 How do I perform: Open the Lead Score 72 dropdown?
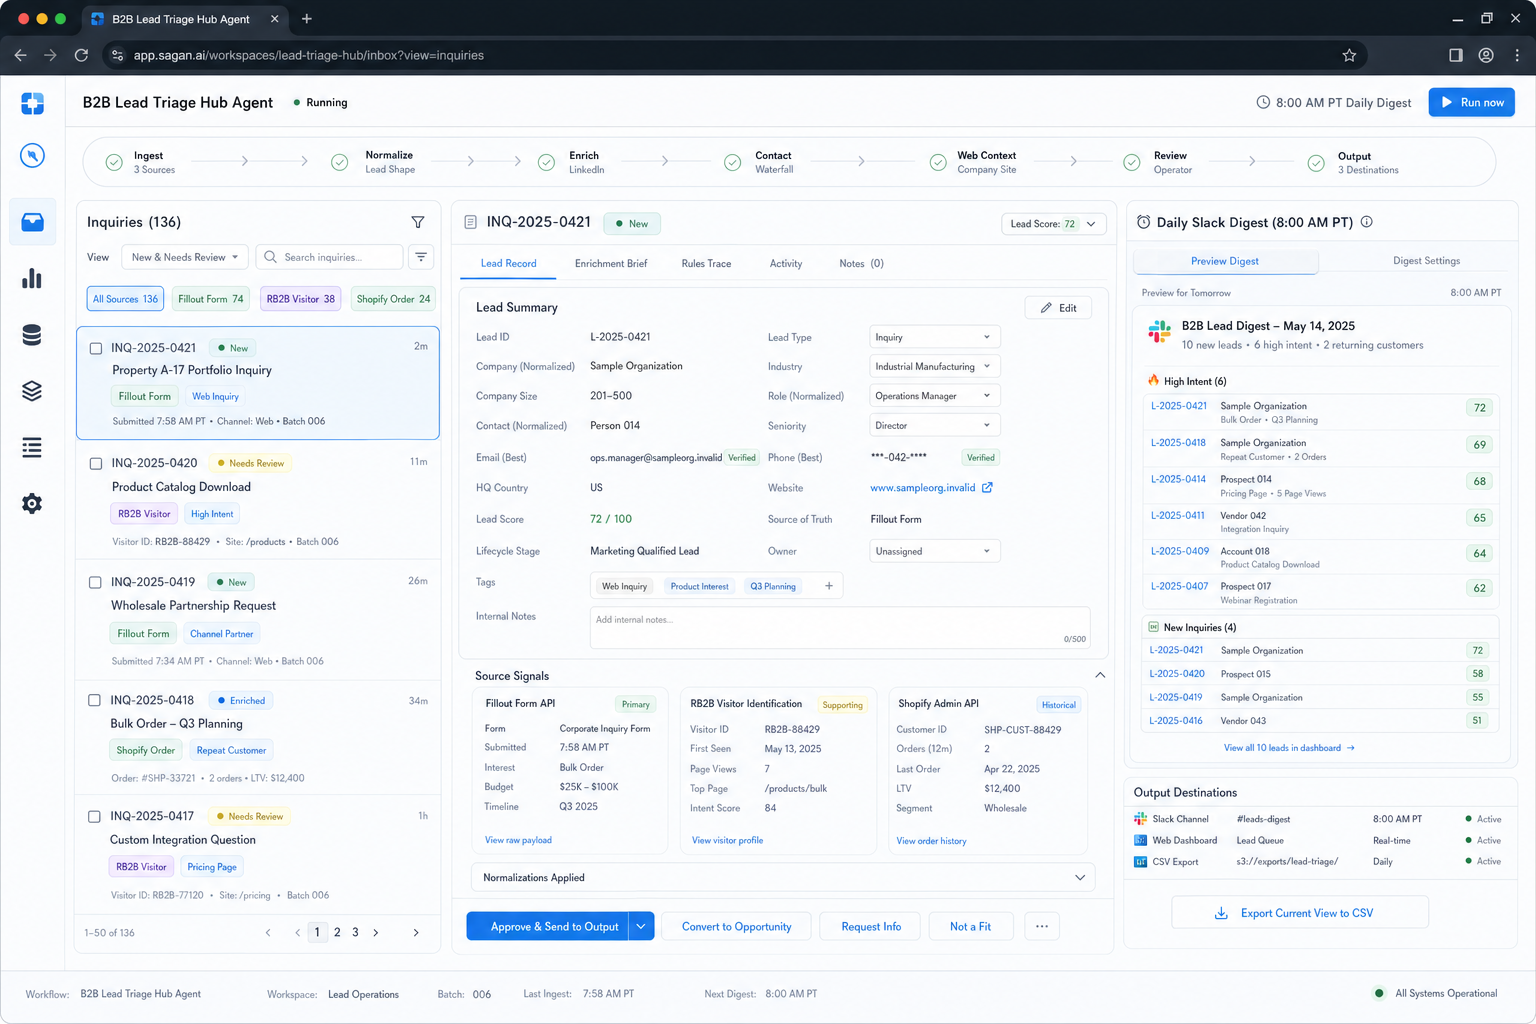pyautogui.click(x=1053, y=224)
